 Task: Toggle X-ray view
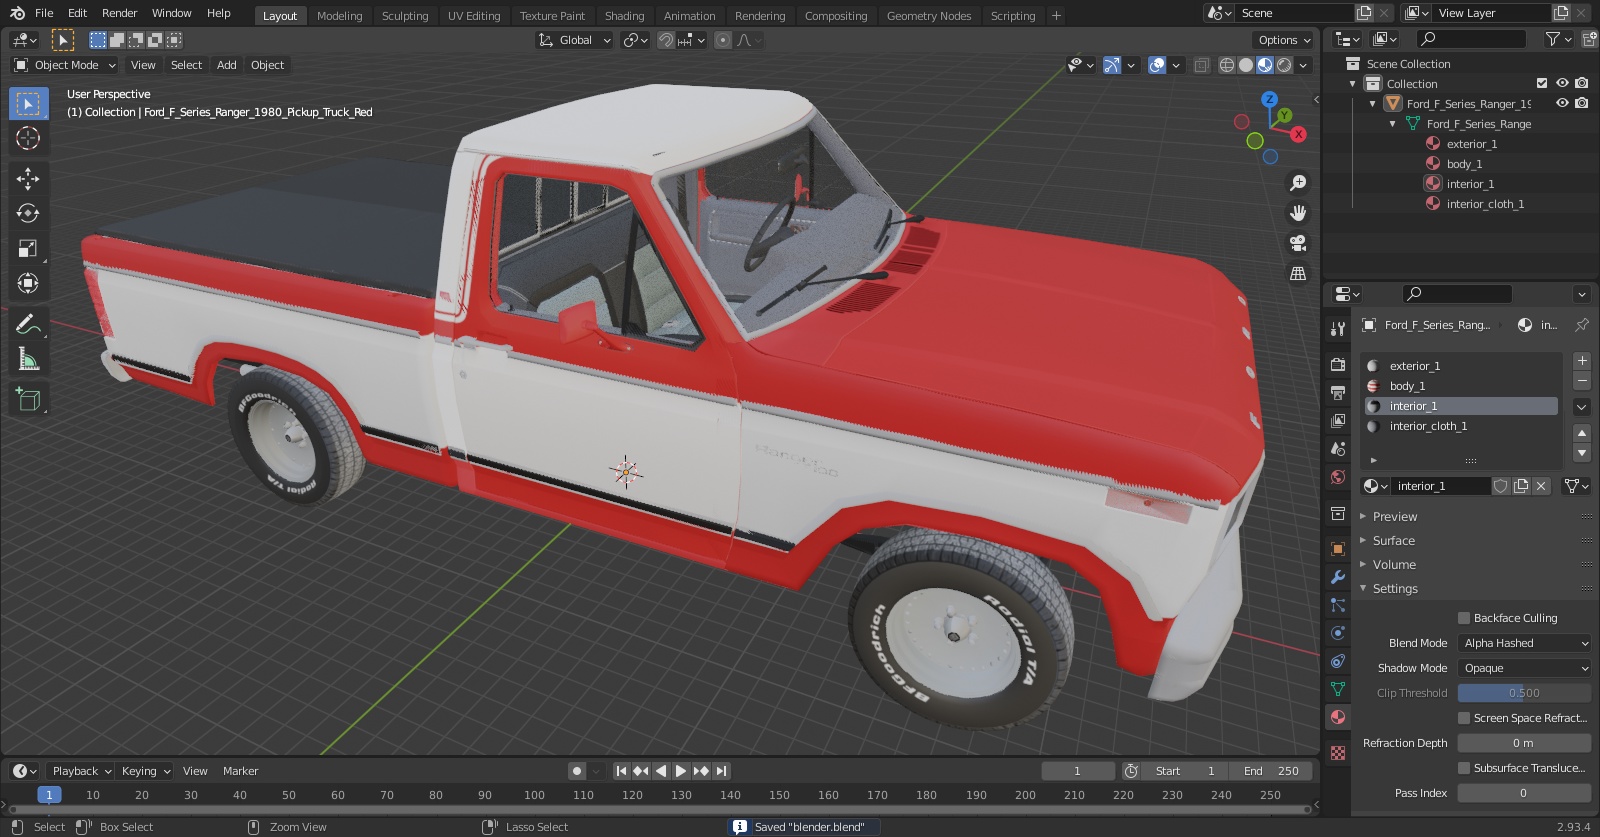[x=1201, y=65]
